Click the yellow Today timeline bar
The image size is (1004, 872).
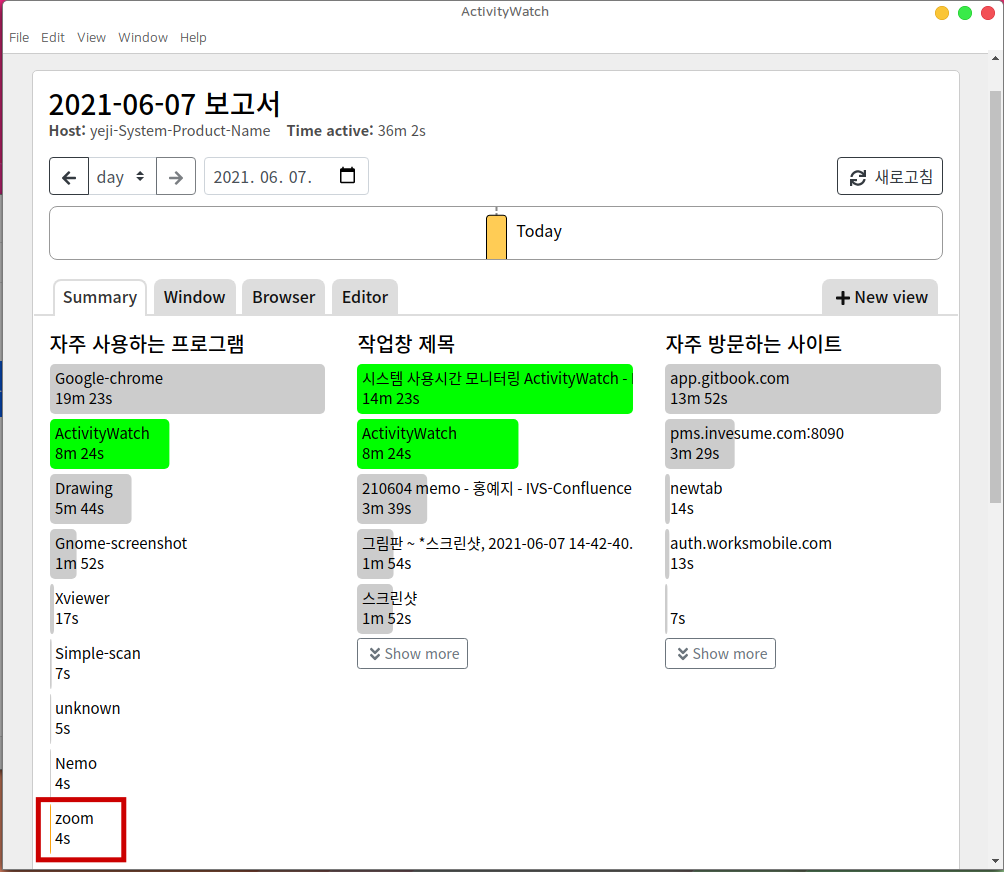pos(496,237)
